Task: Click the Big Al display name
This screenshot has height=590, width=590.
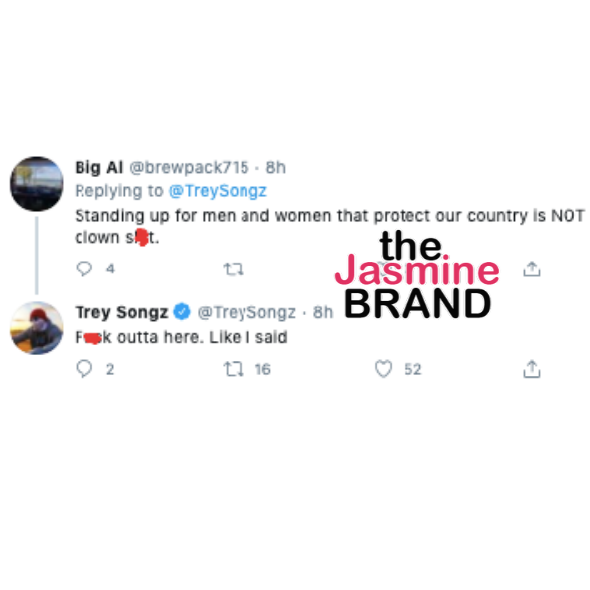Action: (99, 168)
